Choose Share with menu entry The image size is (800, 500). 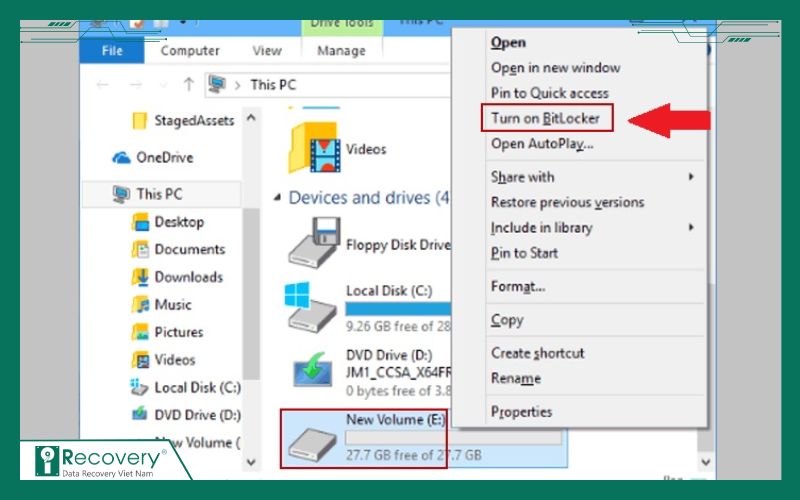(x=522, y=177)
